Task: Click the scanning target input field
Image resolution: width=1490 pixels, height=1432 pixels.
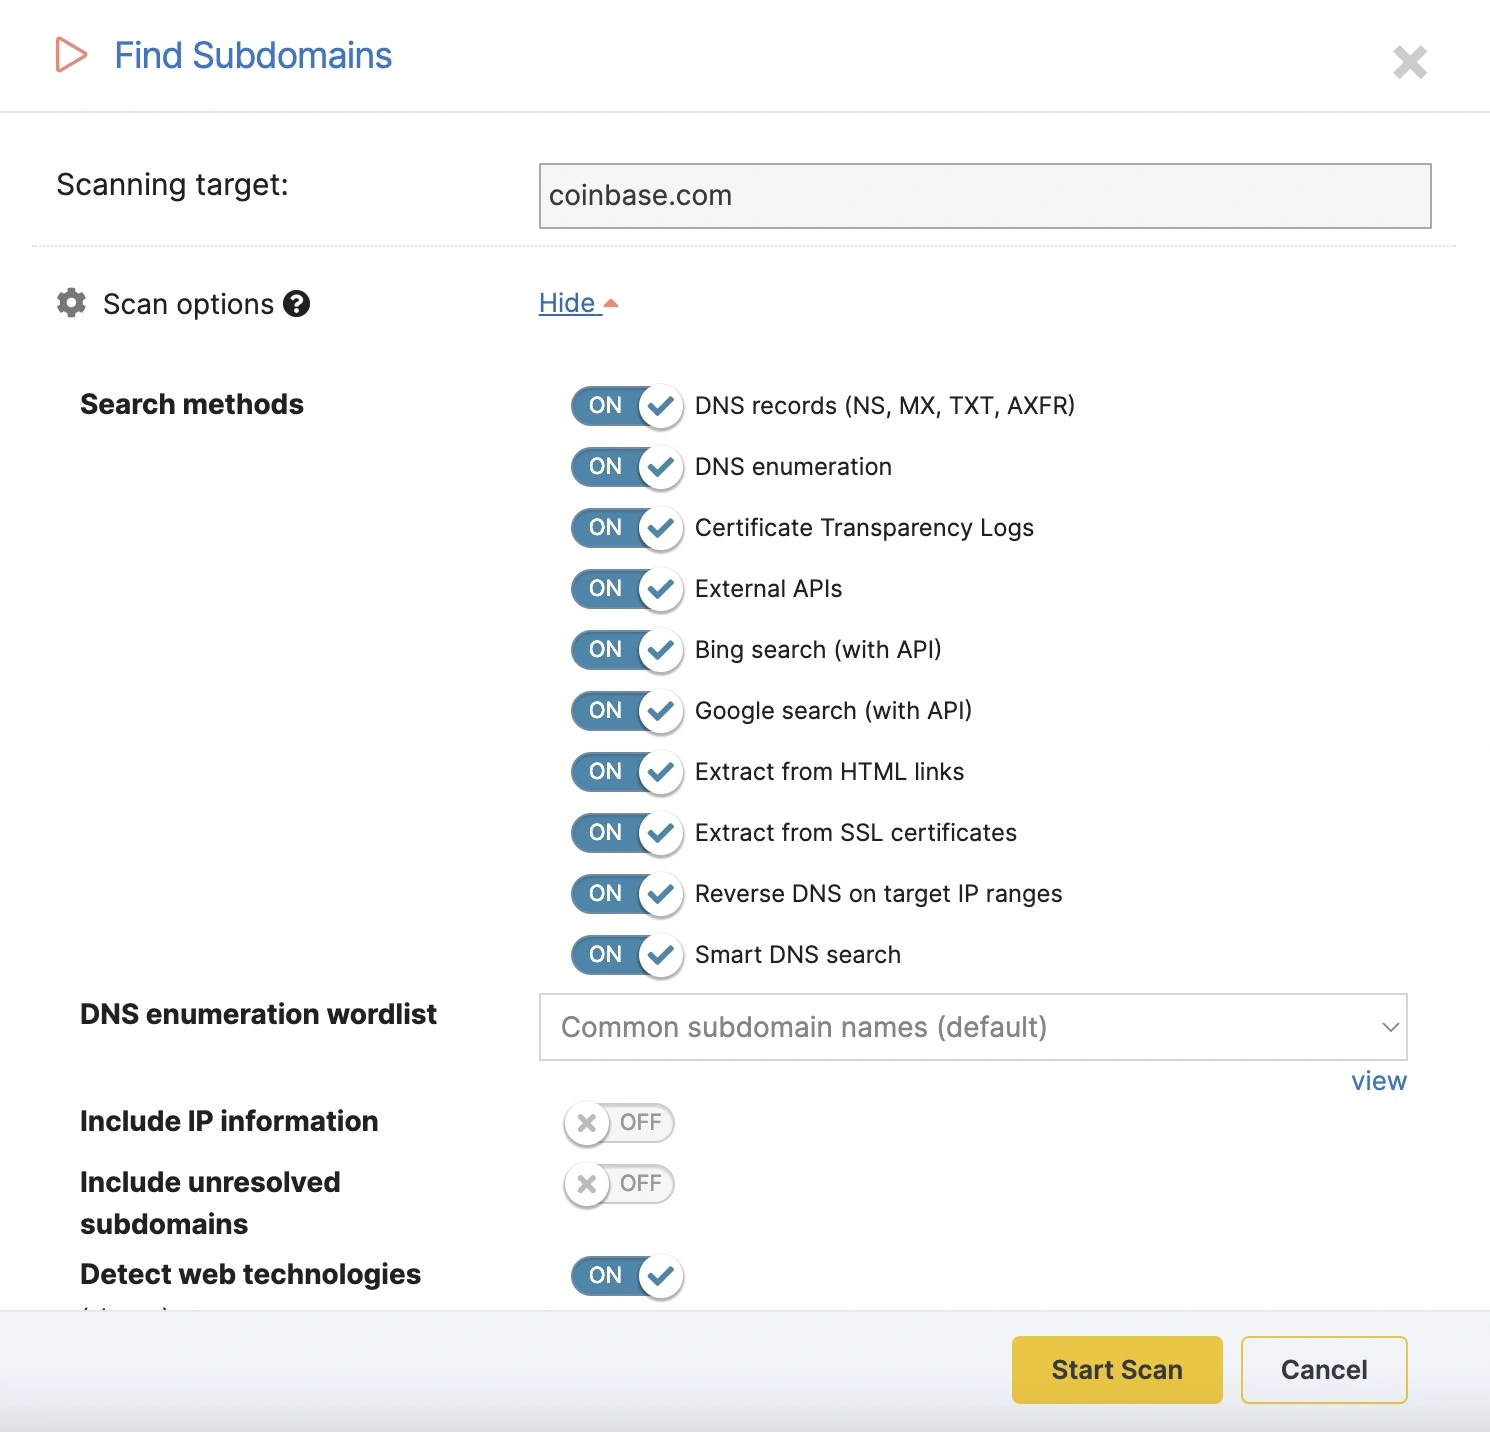Action: (x=983, y=196)
